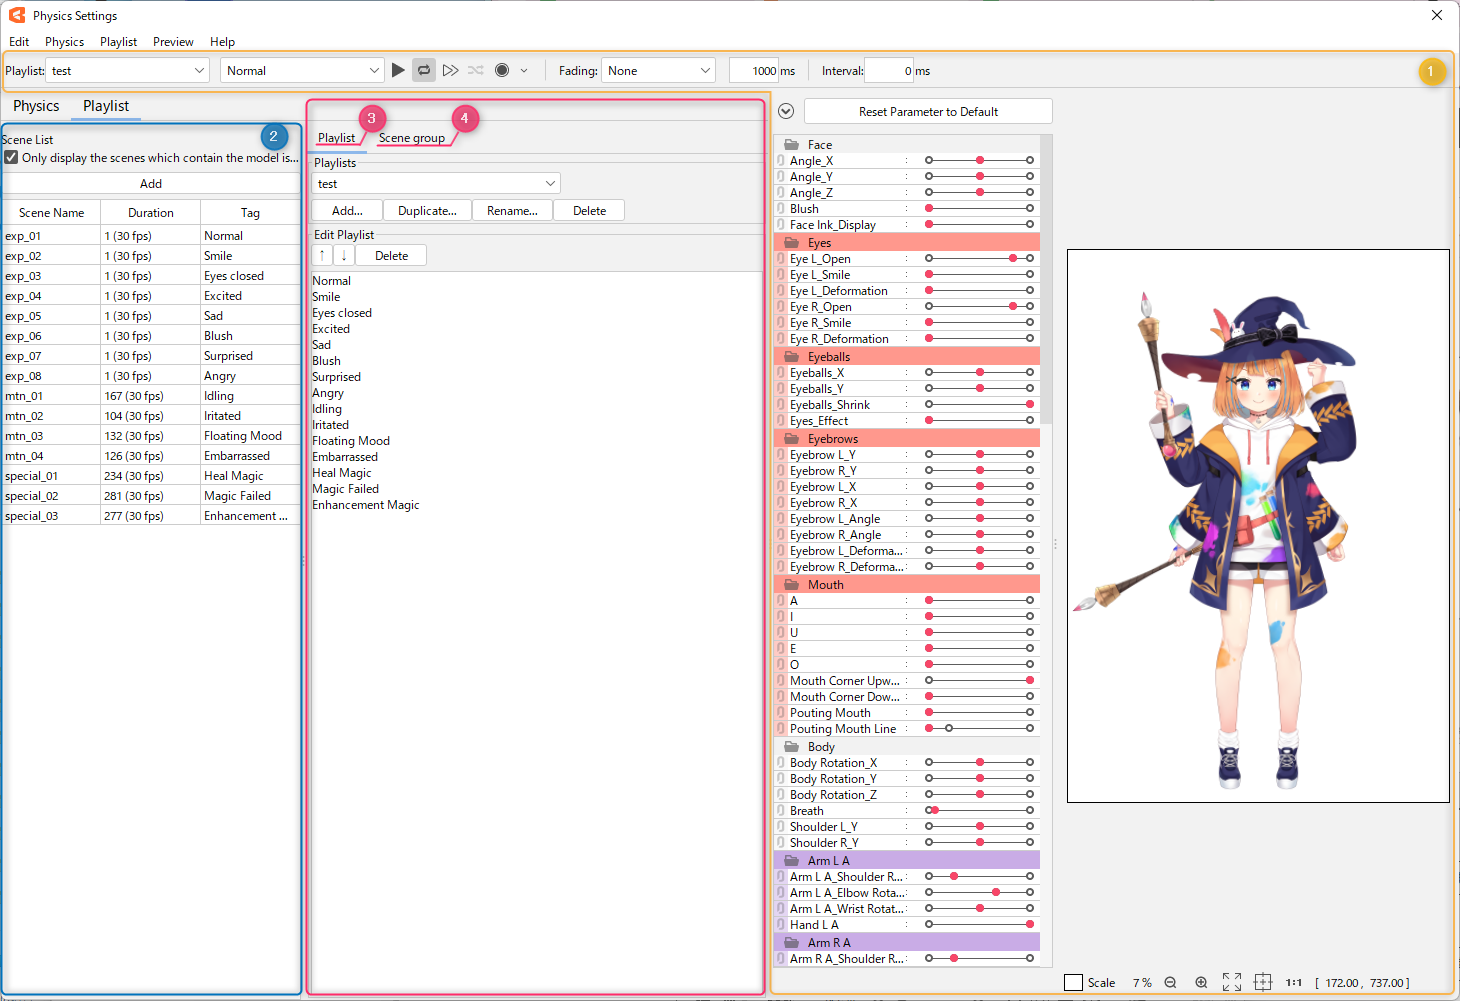Viewport: 1460px width, 1001px height.
Task: Open the Preview menu
Action: [x=173, y=42]
